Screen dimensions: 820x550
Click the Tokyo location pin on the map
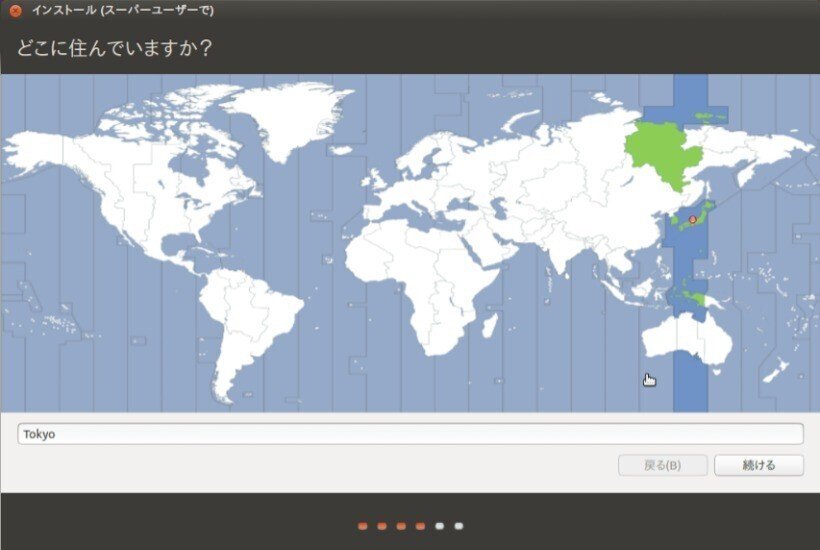tap(692, 220)
